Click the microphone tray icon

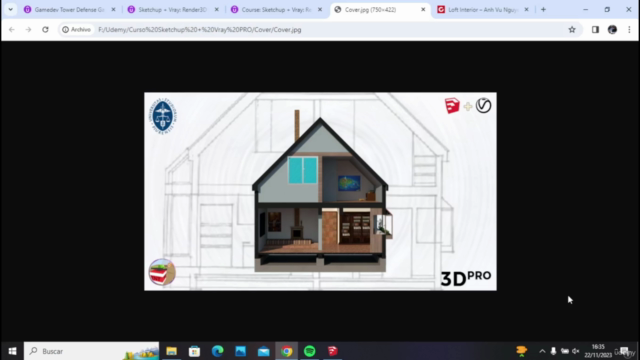tap(553, 351)
